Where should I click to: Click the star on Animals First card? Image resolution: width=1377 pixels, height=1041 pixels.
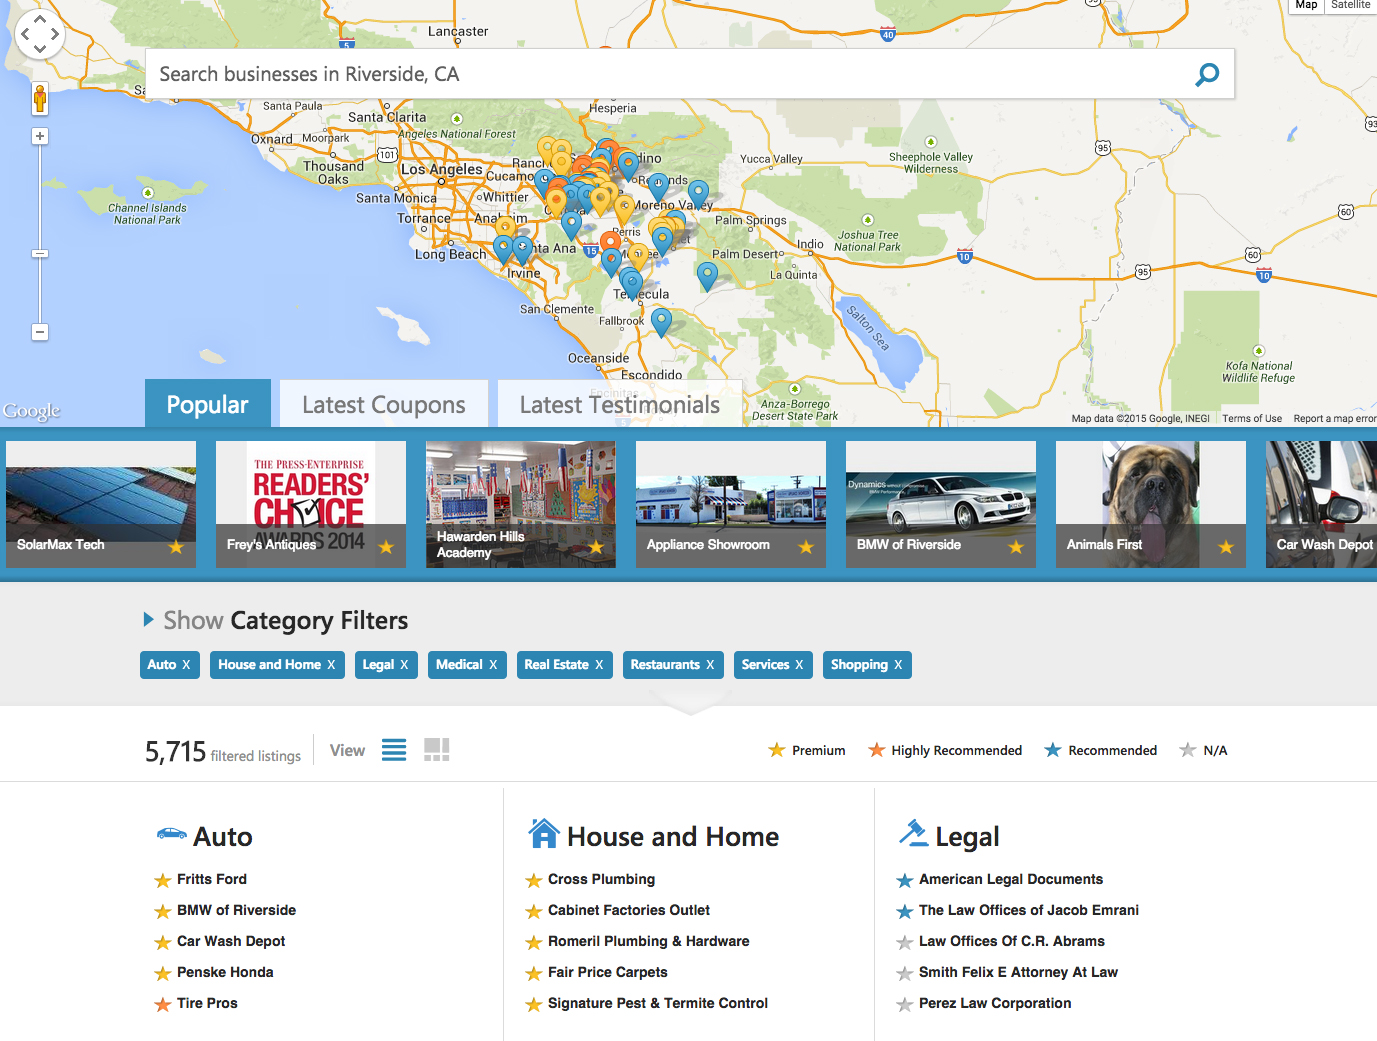[x=1226, y=547]
